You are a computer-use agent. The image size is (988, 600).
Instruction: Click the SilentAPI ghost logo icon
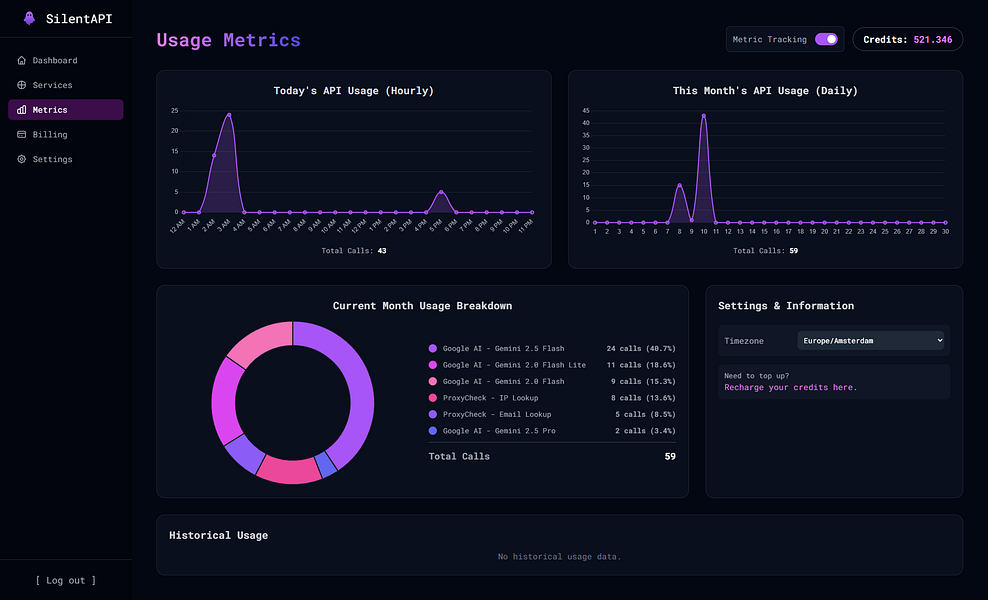pyautogui.click(x=29, y=18)
